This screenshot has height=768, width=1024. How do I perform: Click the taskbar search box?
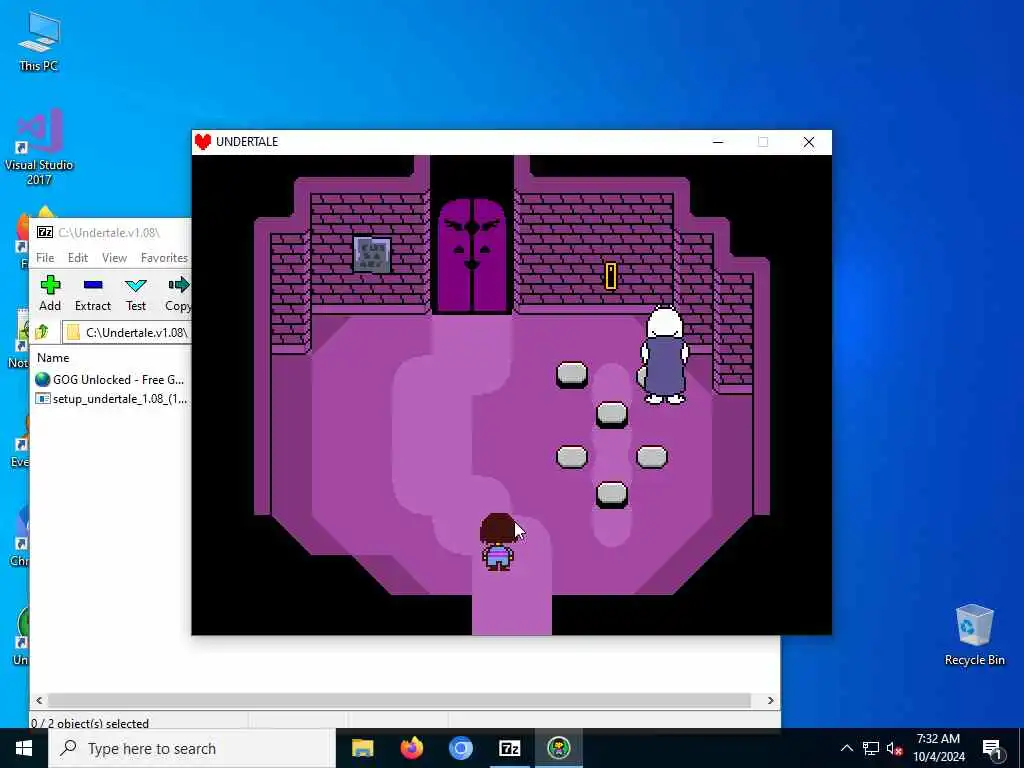tap(192, 748)
